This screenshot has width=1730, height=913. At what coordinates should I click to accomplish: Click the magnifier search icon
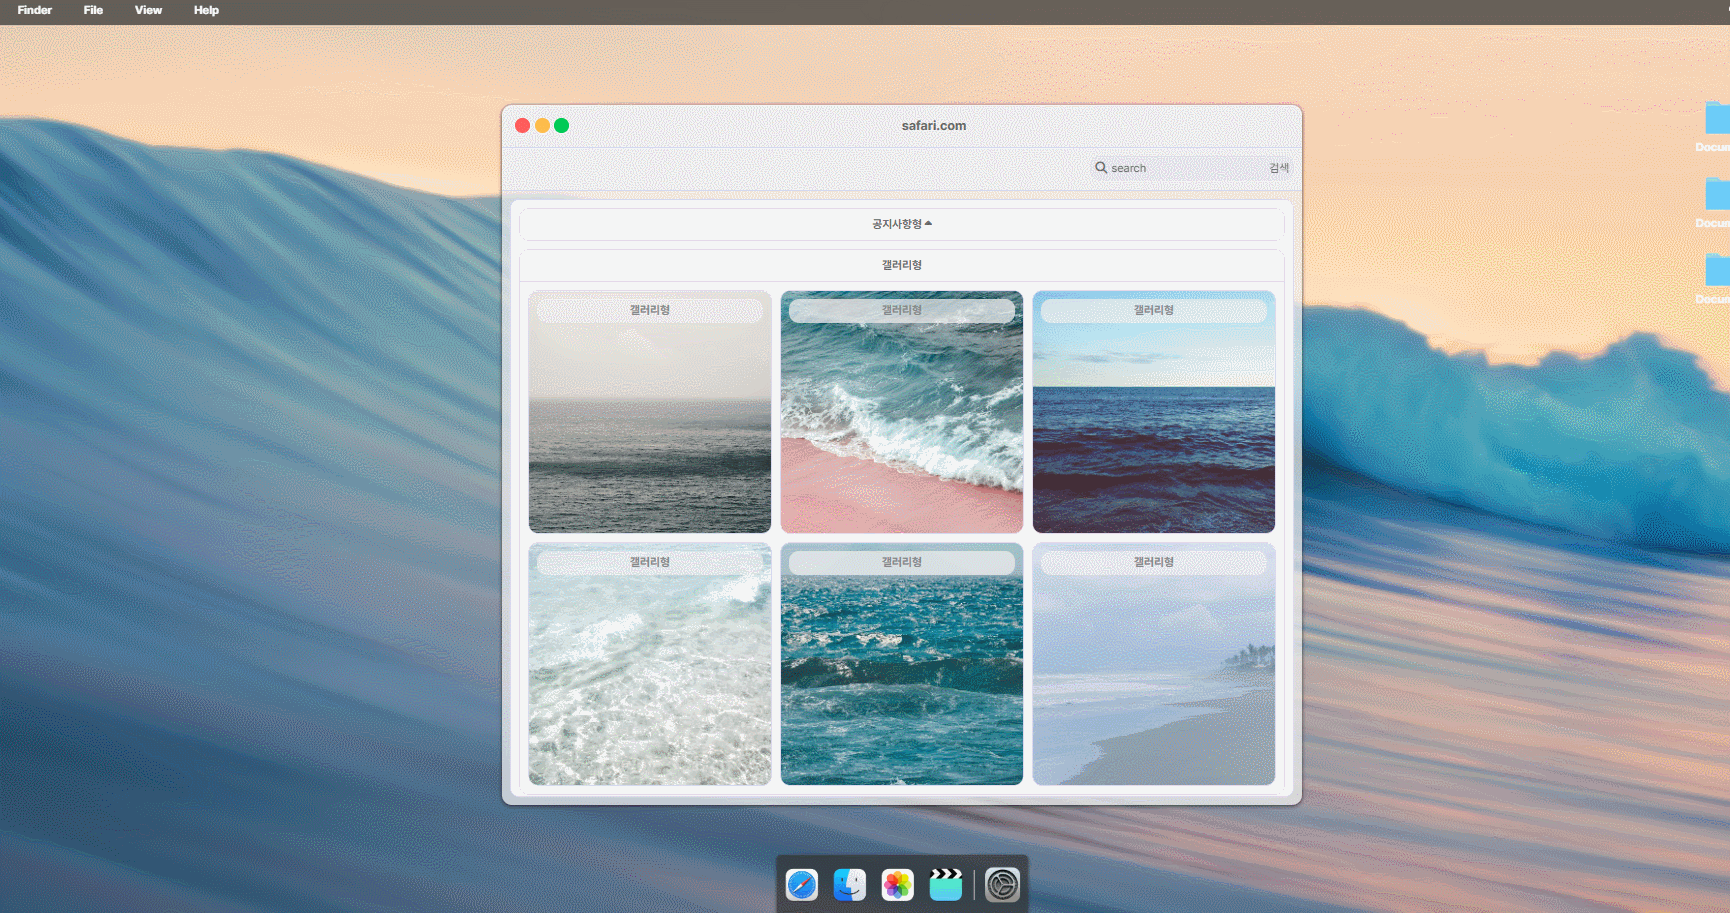(1101, 168)
